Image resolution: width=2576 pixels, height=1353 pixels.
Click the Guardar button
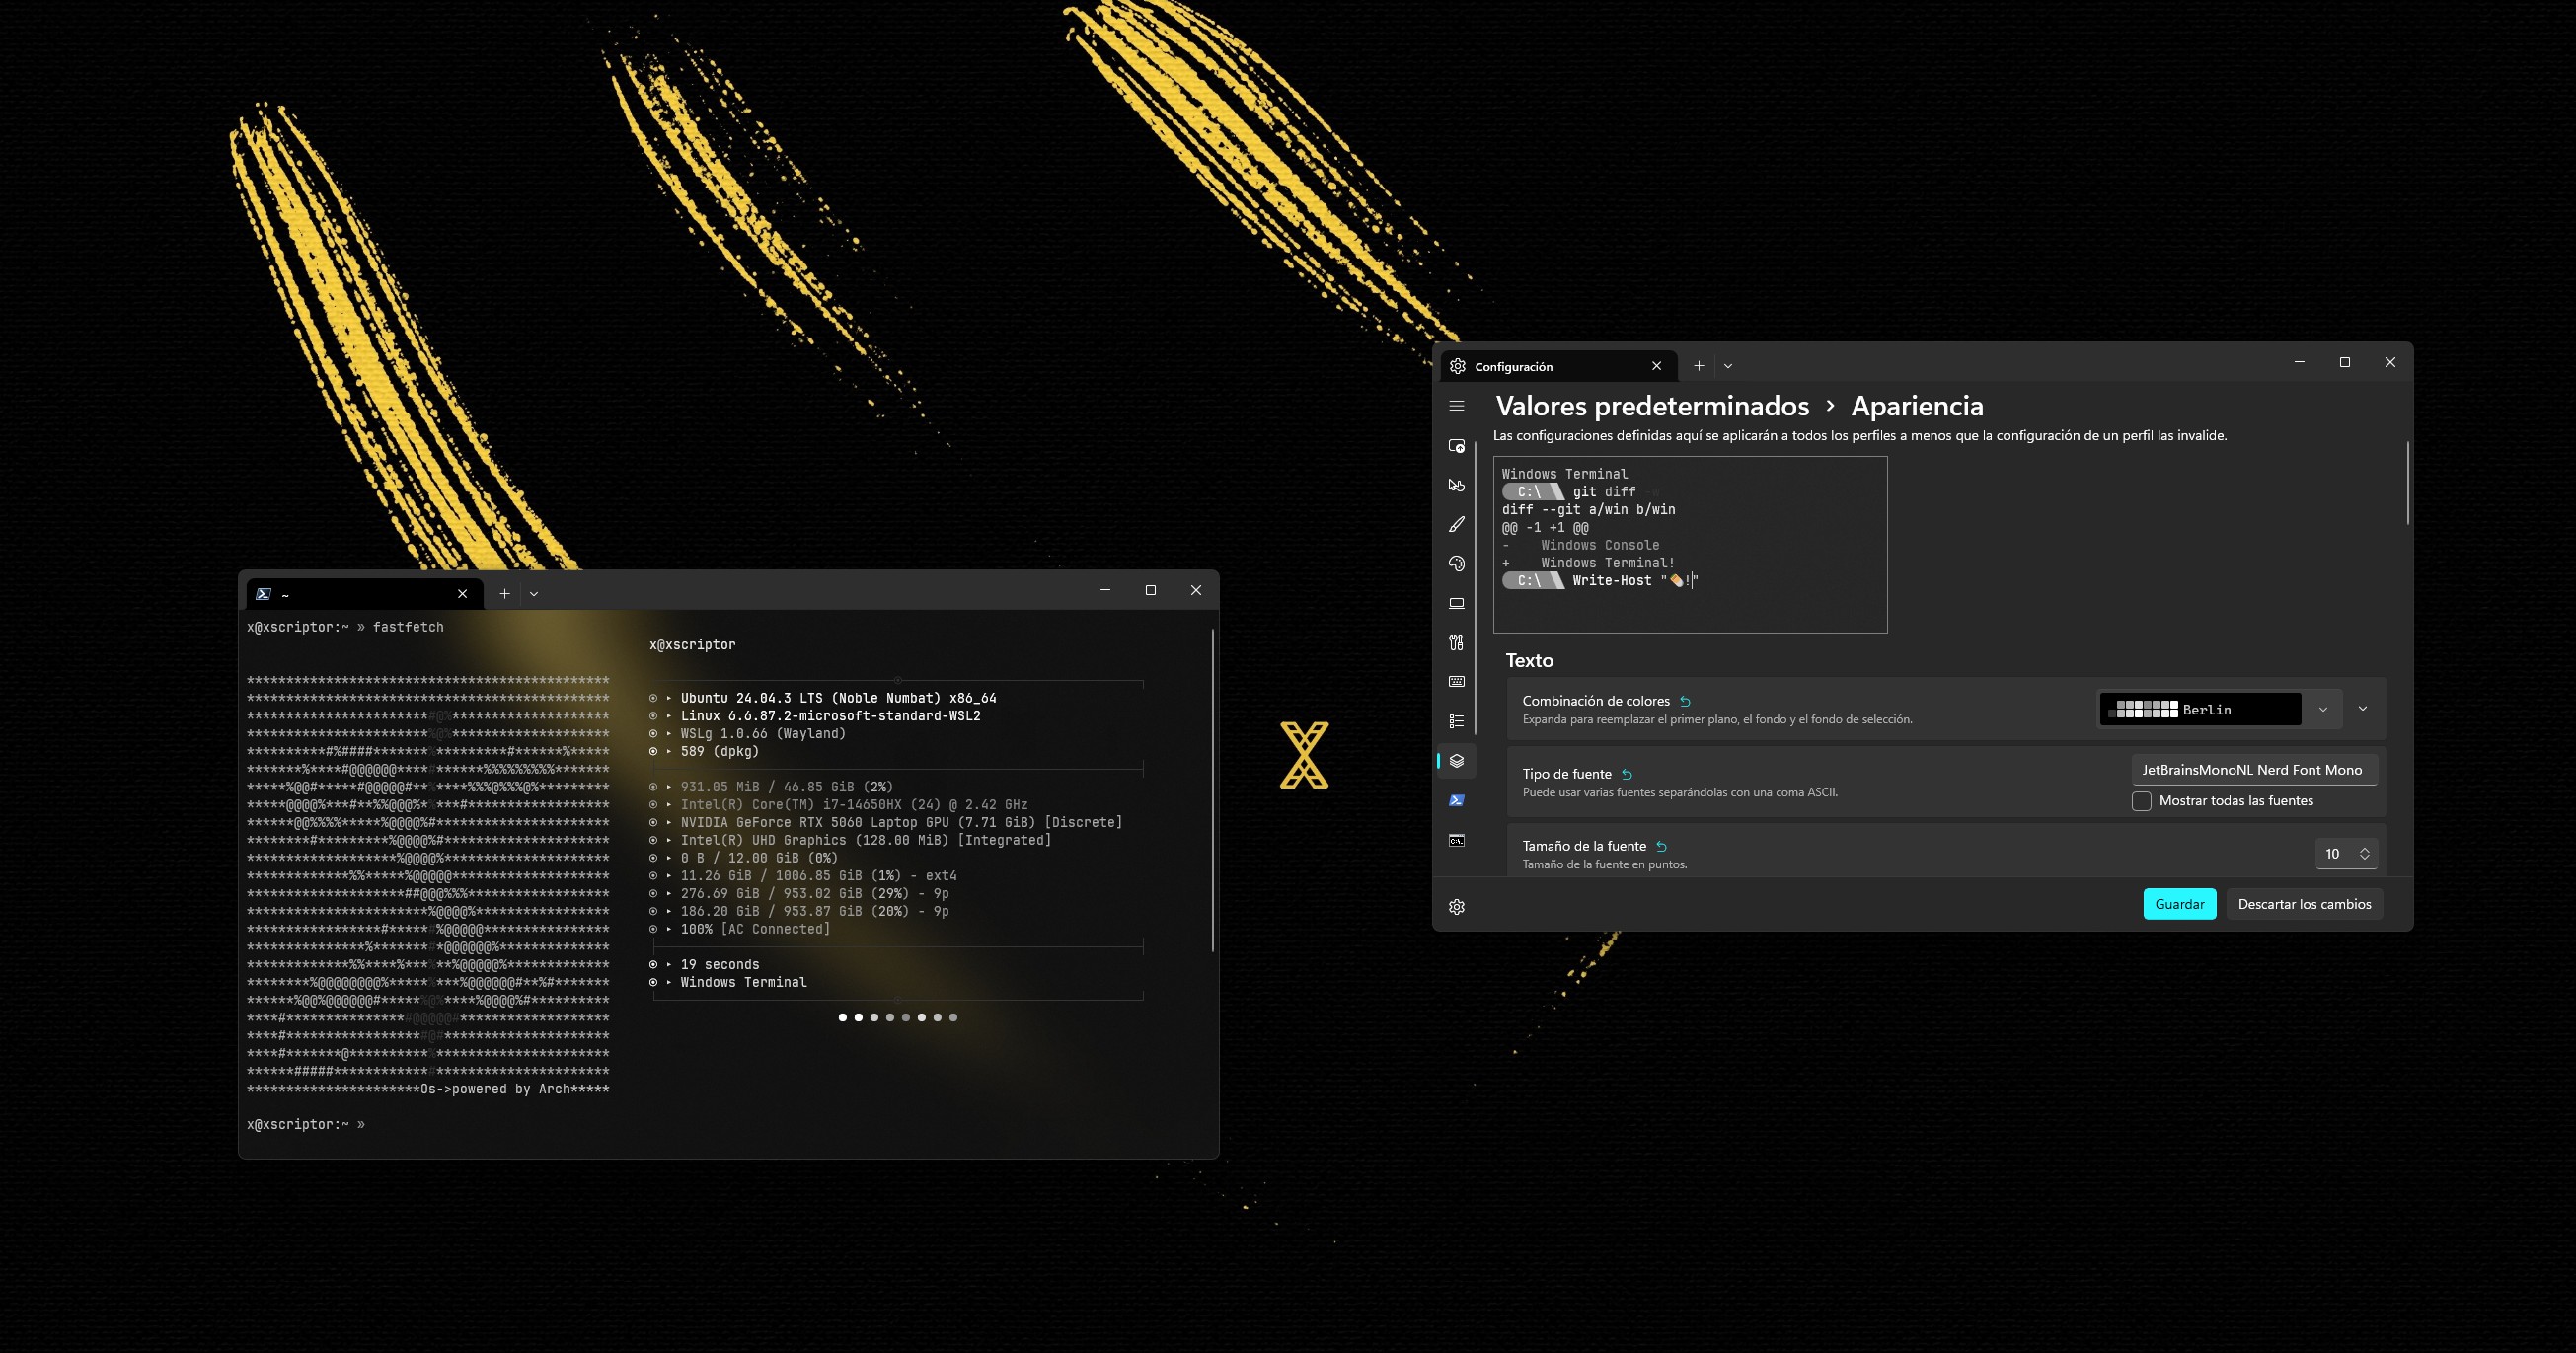point(2179,904)
